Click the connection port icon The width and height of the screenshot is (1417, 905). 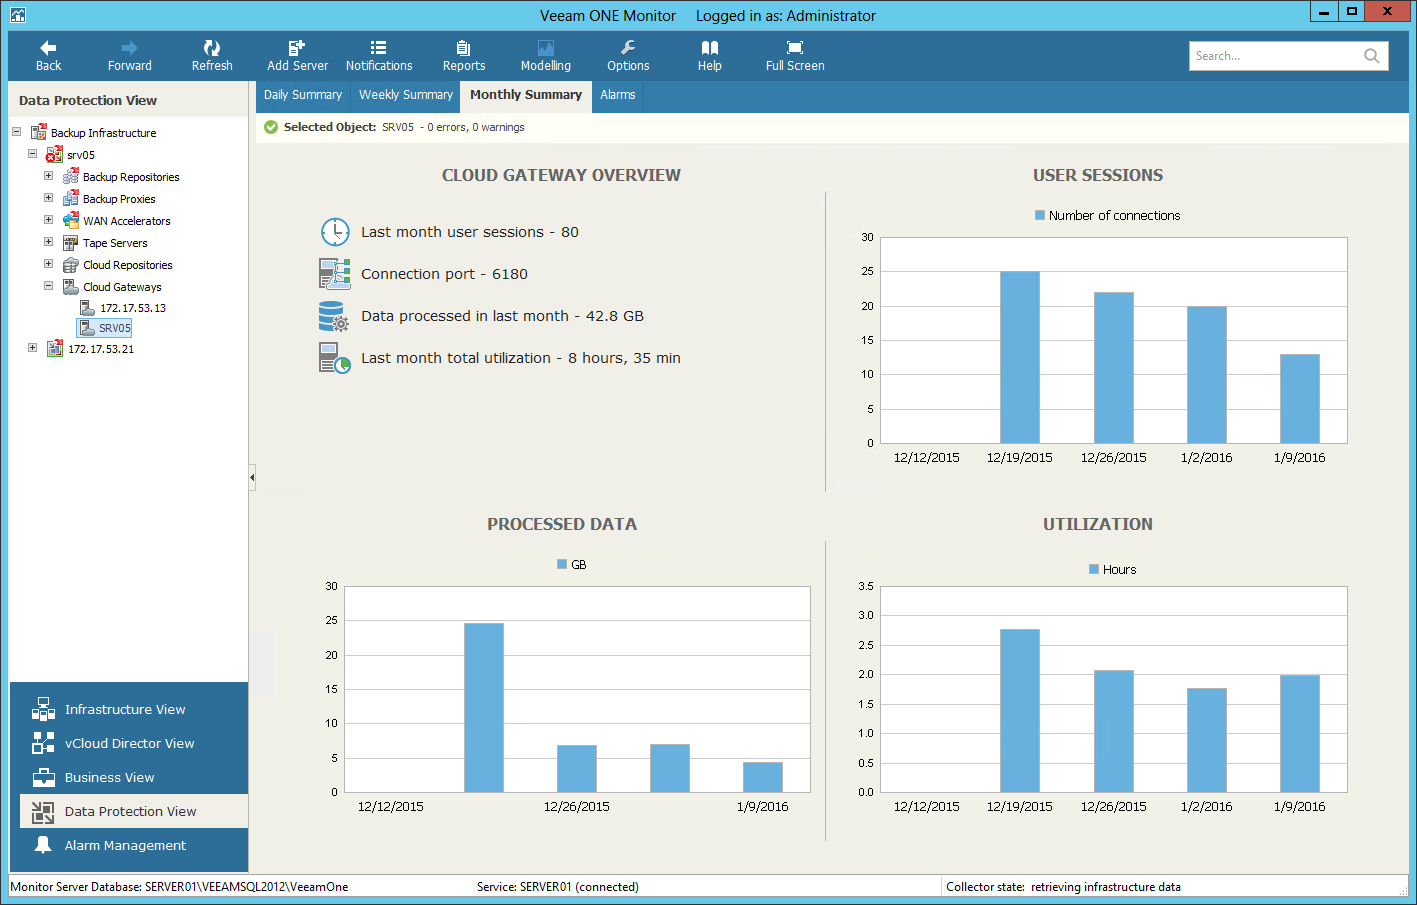click(335, 274)
